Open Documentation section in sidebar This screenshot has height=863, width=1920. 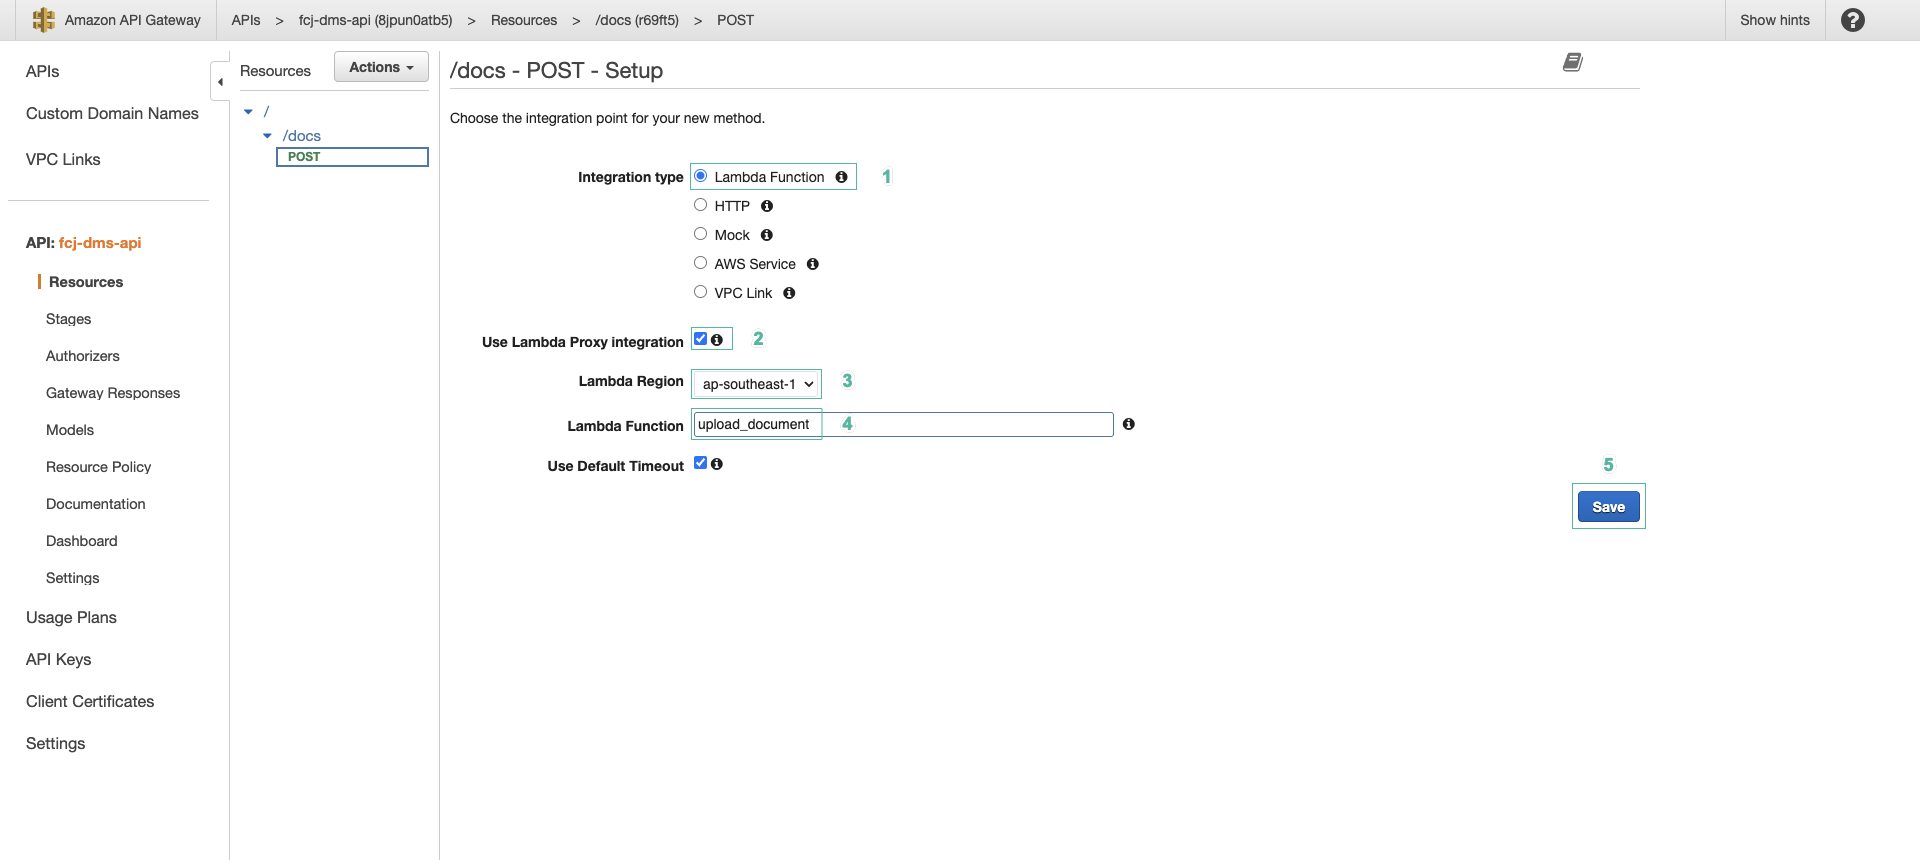96,504
